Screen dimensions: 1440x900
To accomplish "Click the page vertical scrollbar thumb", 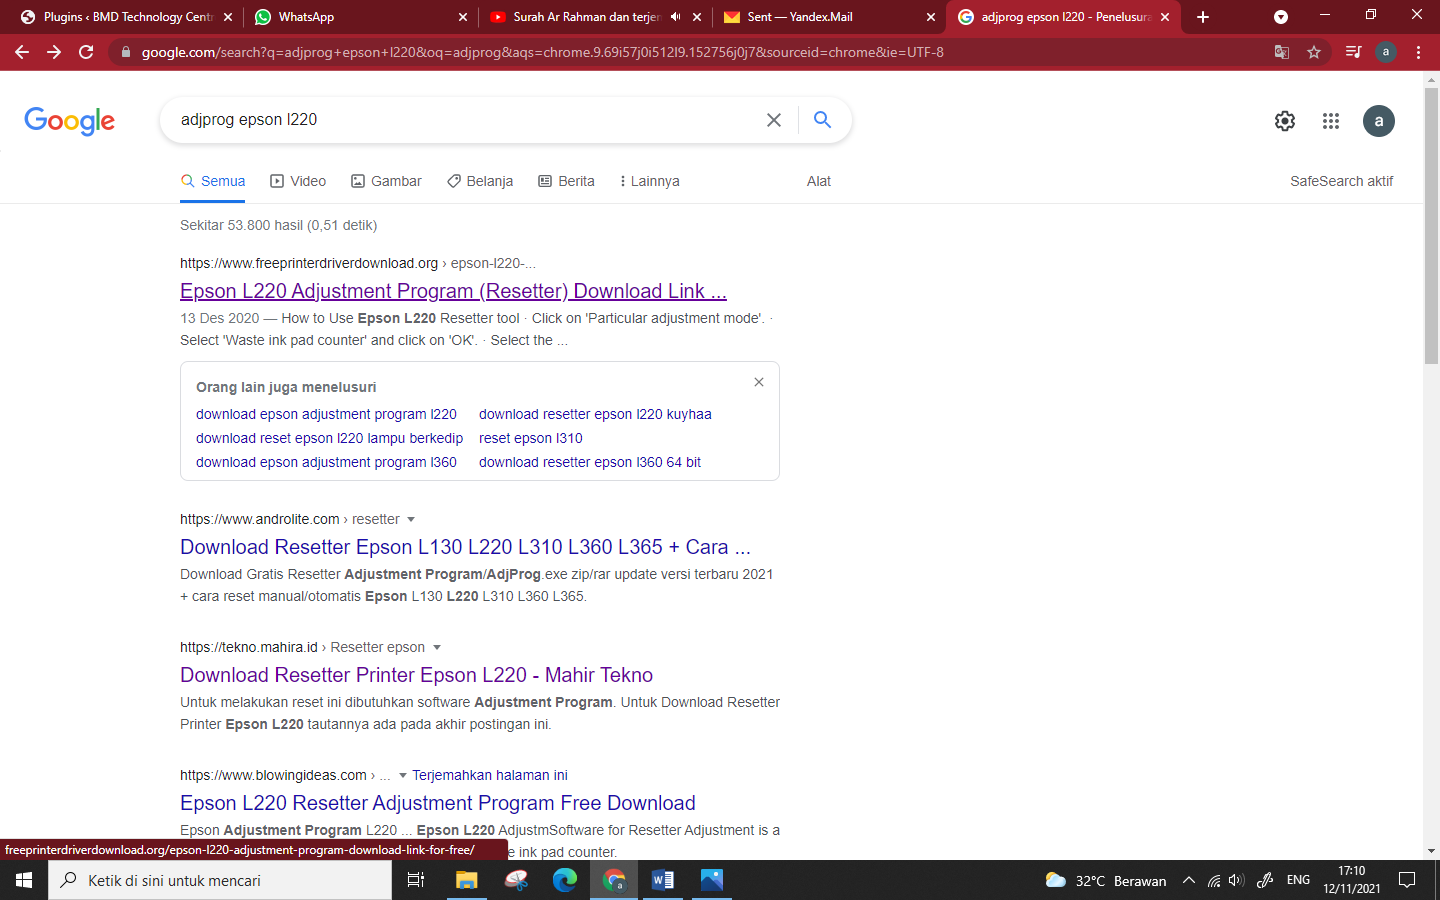I will pyautogui.click(x=1431, y=225).
